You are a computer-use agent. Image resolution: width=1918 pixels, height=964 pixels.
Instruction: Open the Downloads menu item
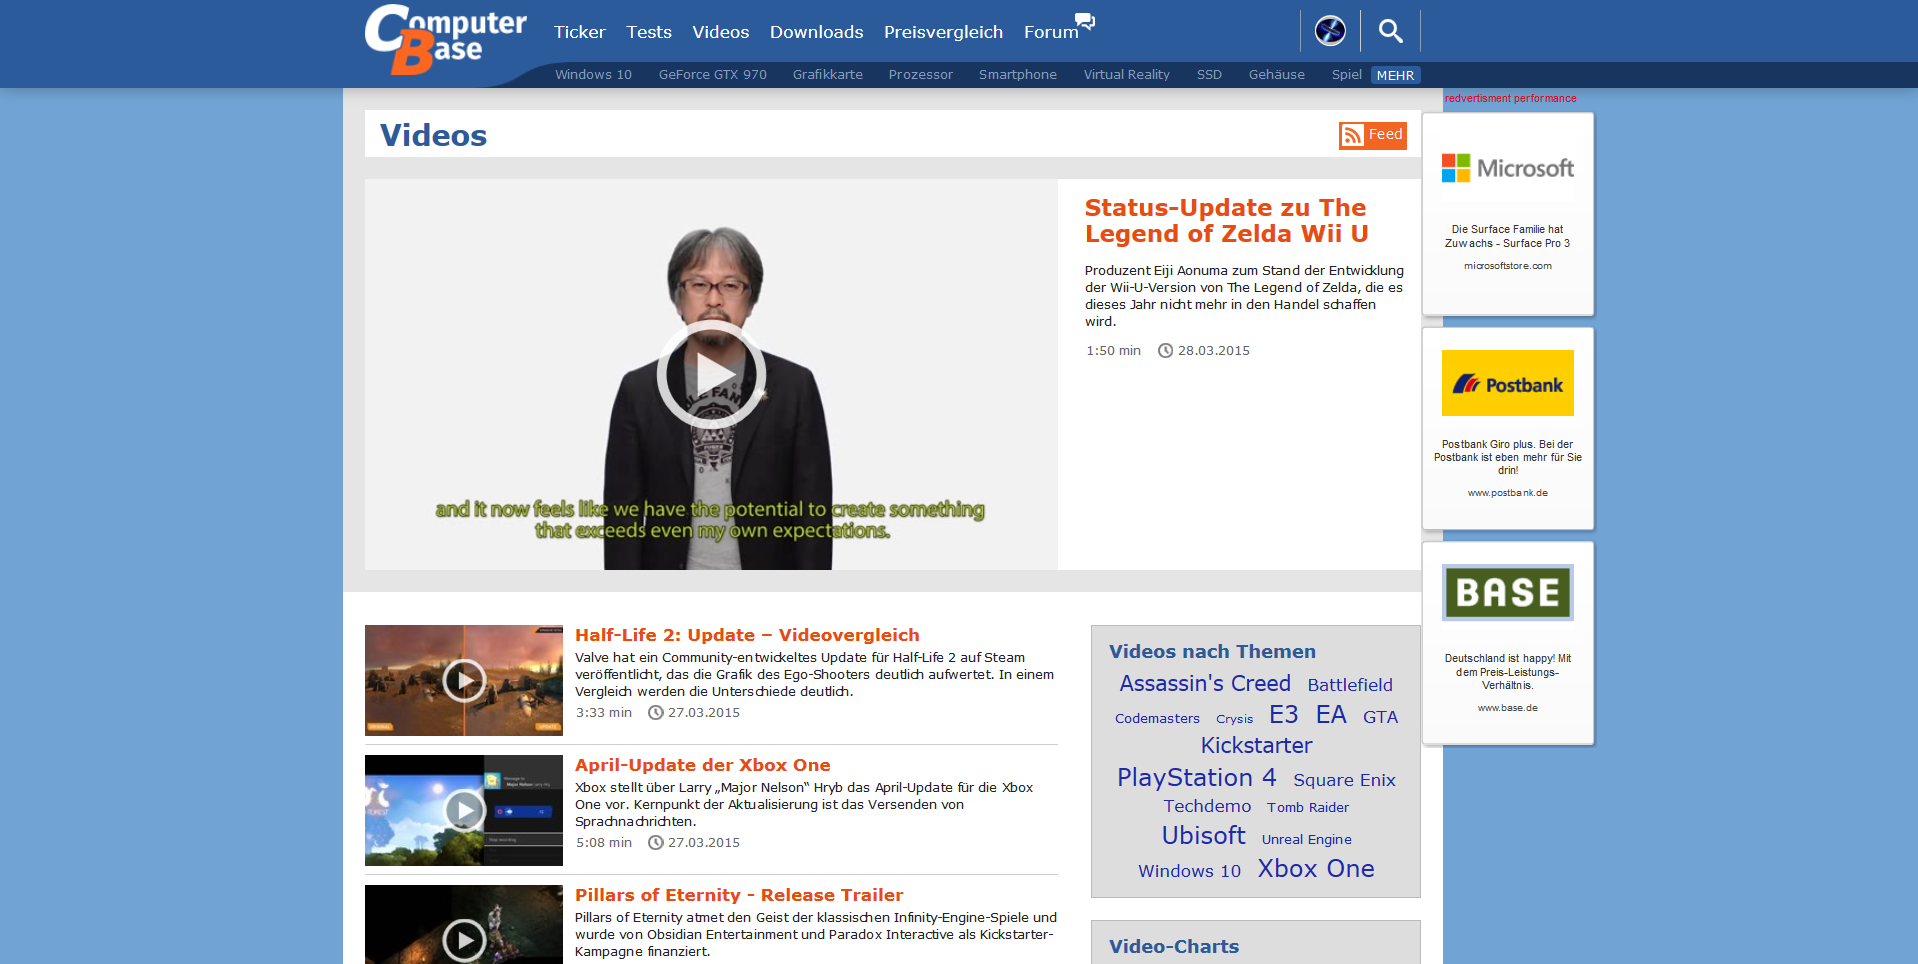(817, 32)
